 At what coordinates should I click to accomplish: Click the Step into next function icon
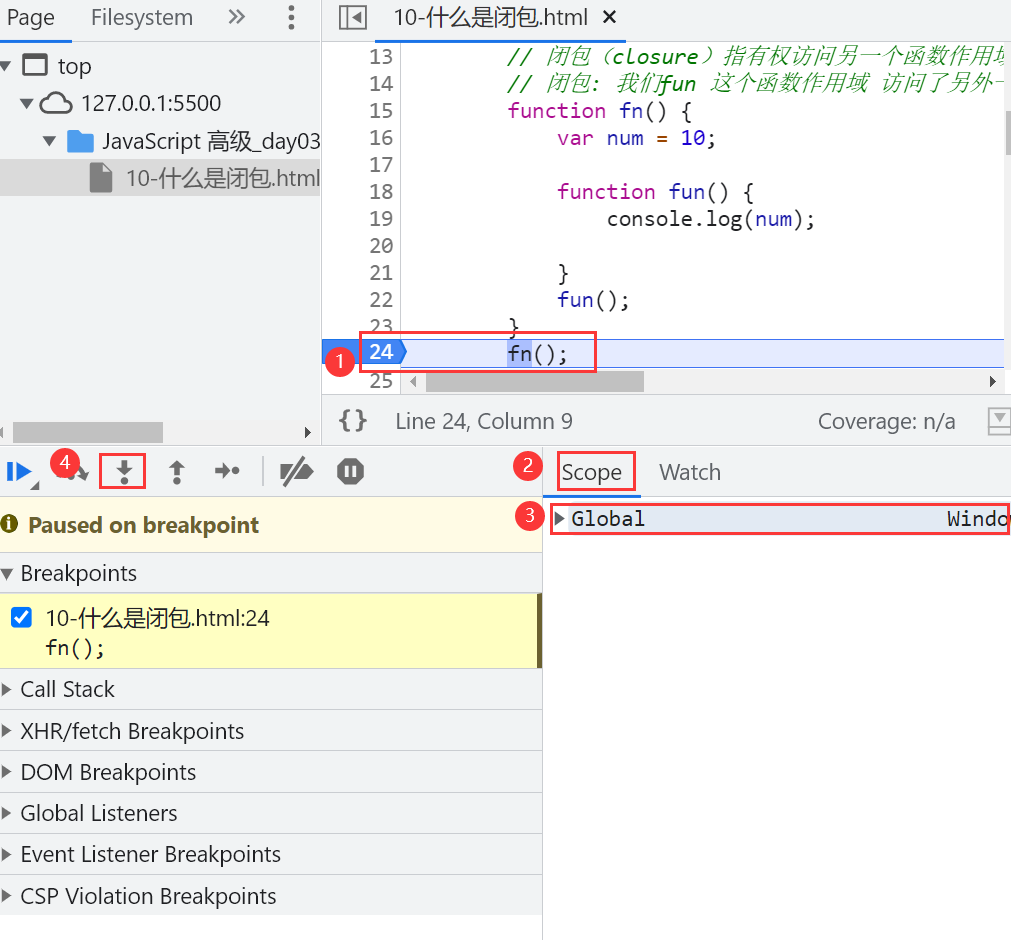[x=124, y=472]
